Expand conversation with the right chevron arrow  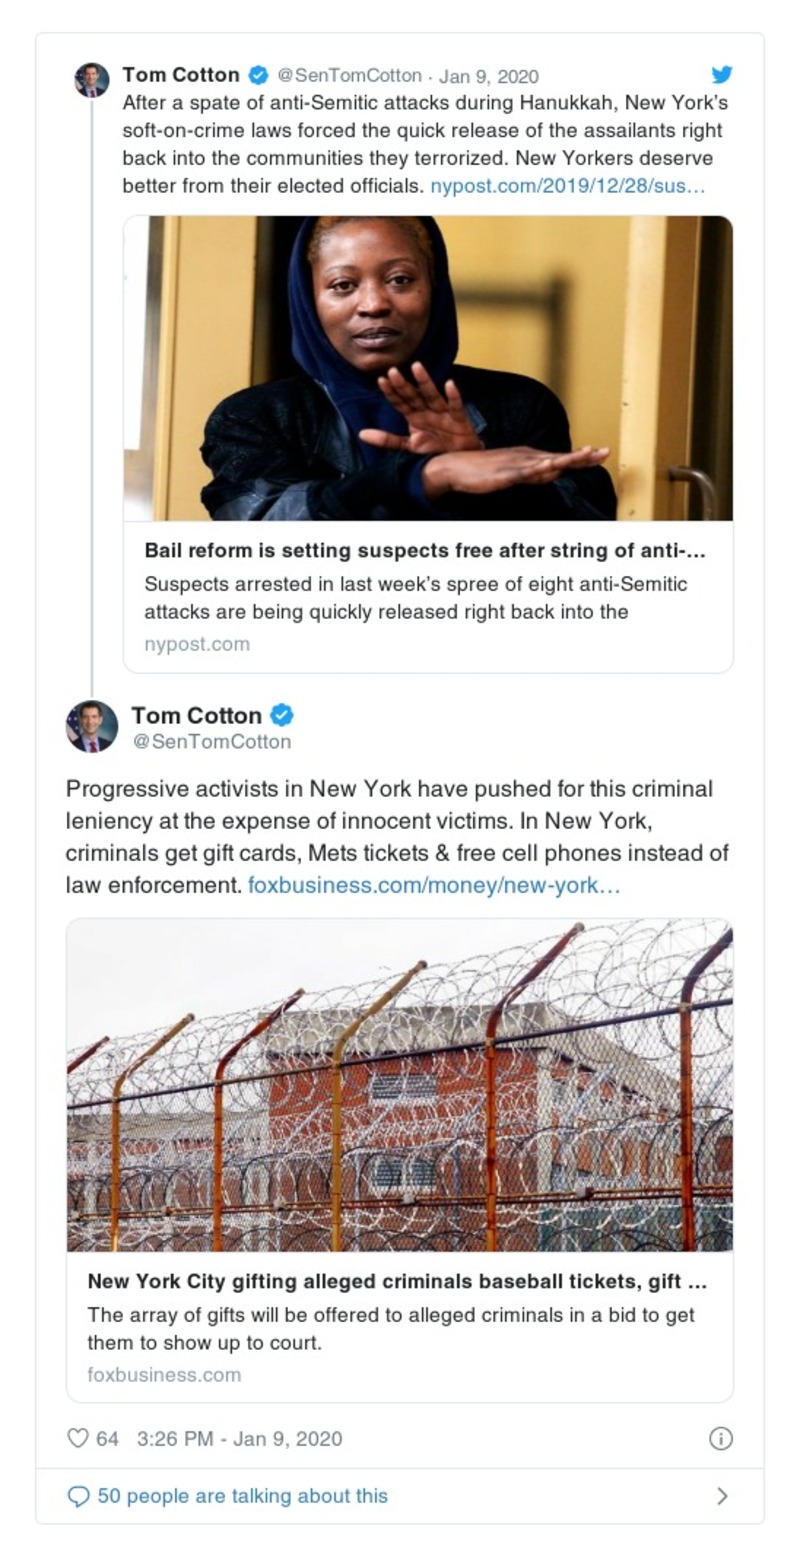[x=722, y=1496]
